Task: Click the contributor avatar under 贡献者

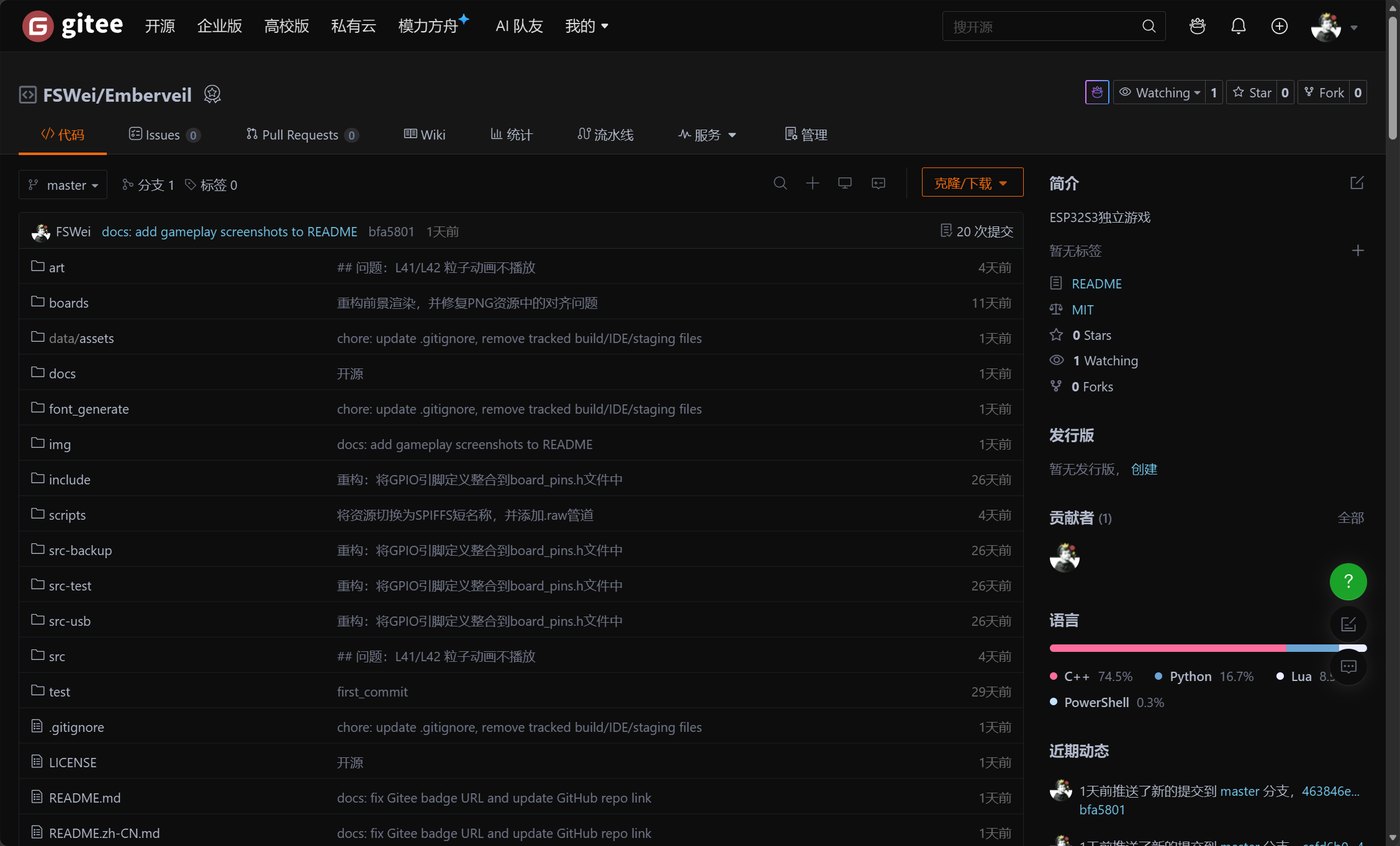Action: pos(1065,558)
